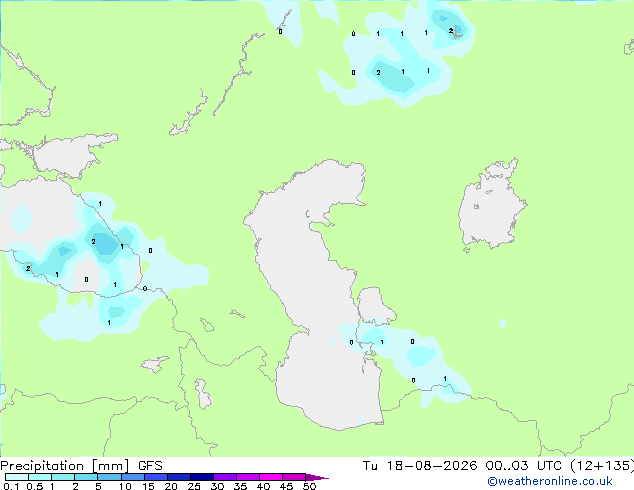634x490 pixels.
Task: Pick the legend swatch between 20 and 25
Action: point(178,477)
